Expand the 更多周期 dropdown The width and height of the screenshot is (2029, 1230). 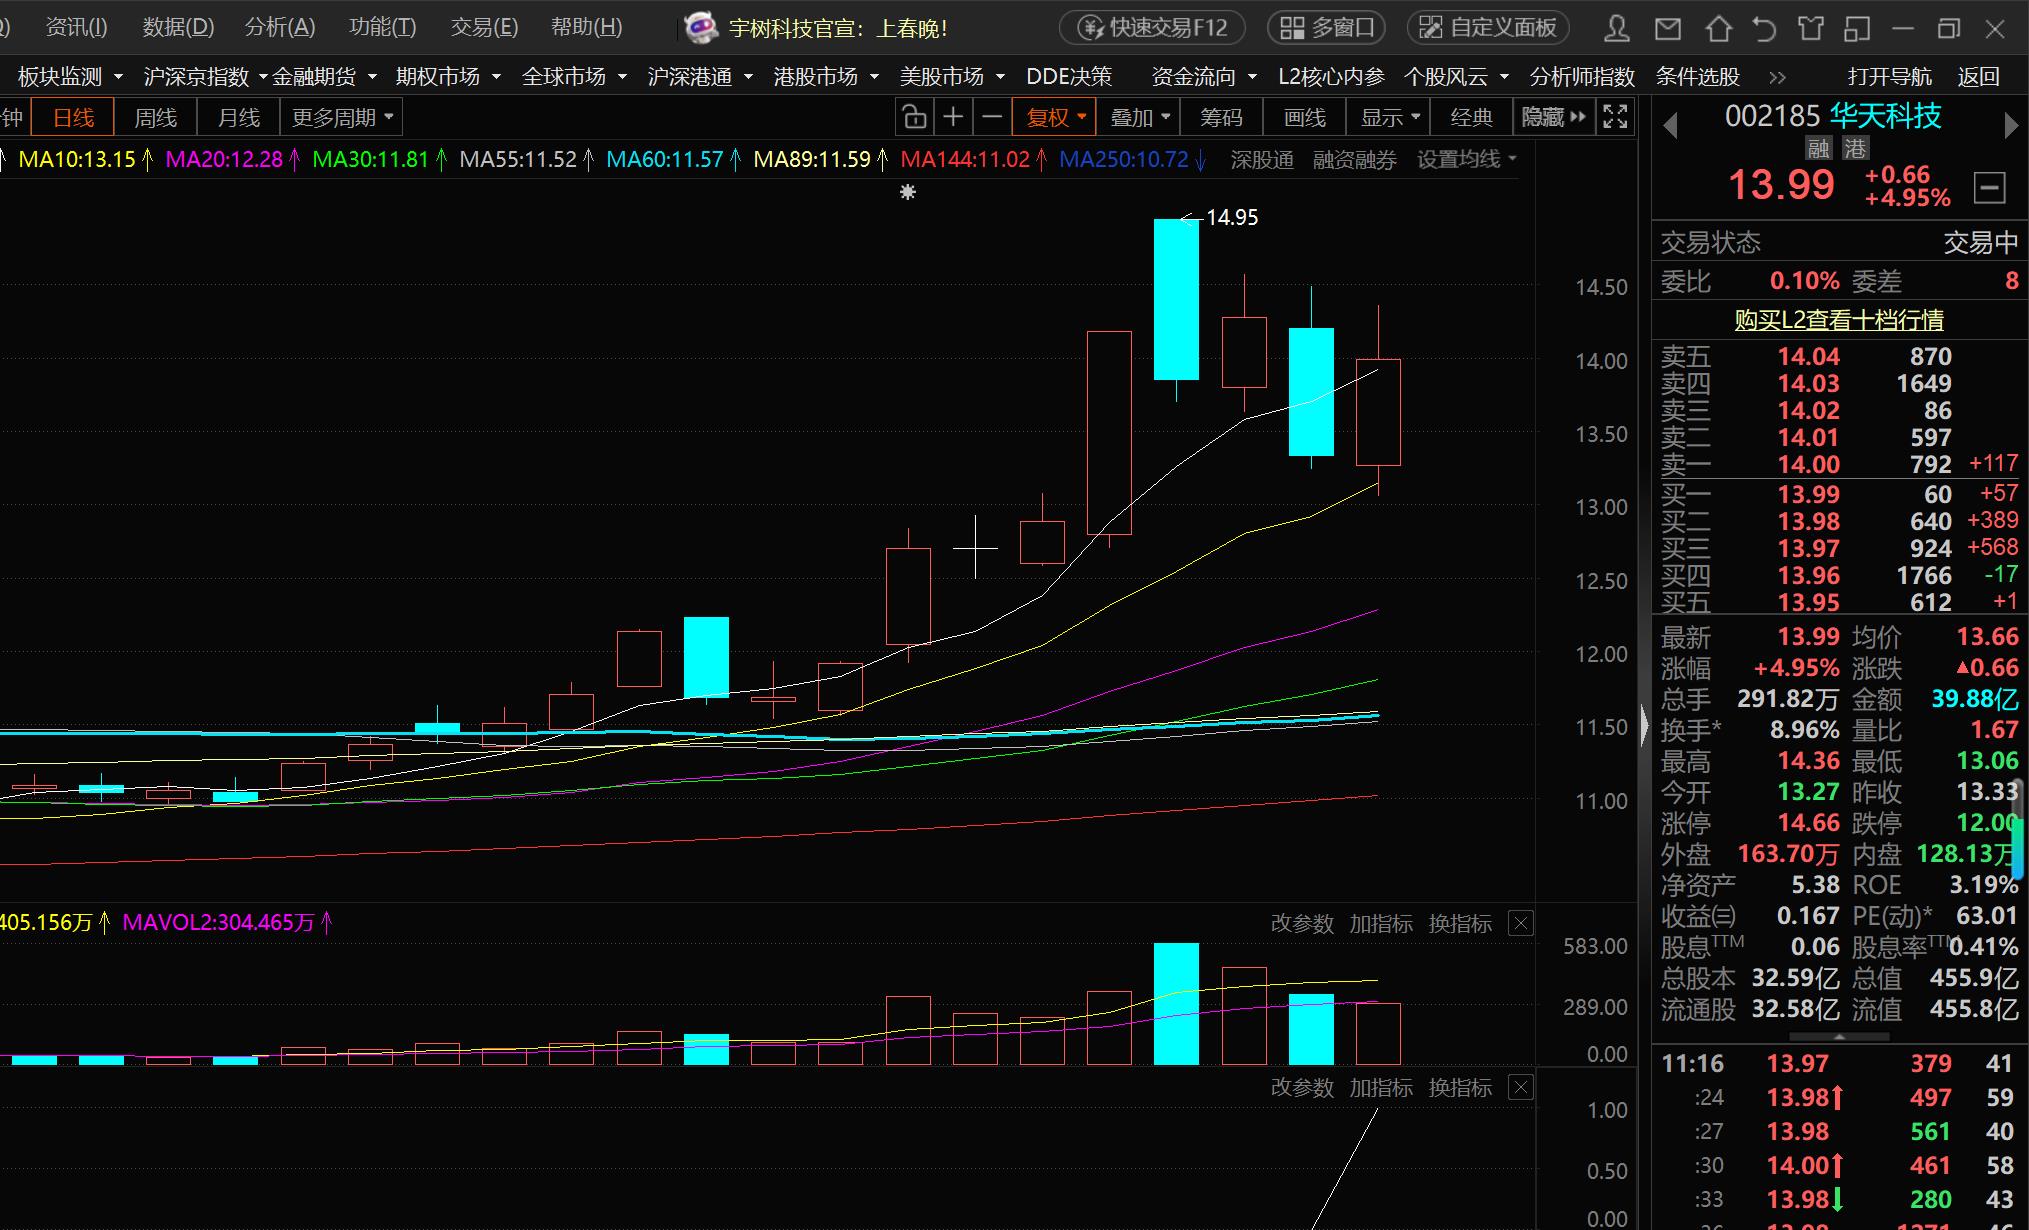click(342, 118)
